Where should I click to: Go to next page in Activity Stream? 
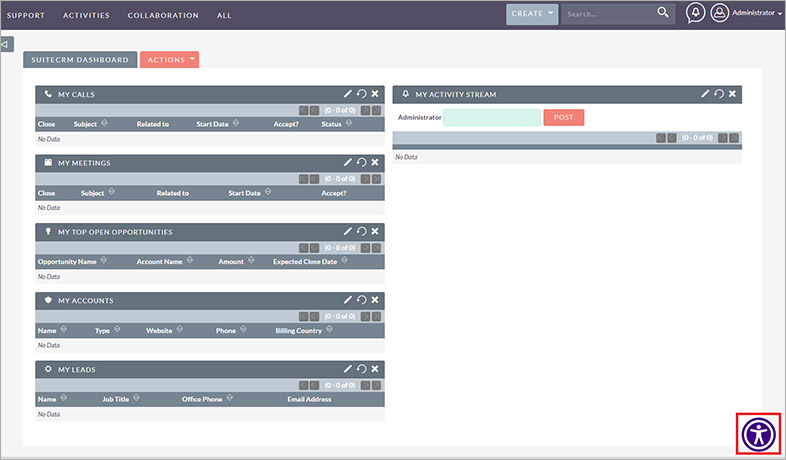pyautogui.click(x=723, y=138)
